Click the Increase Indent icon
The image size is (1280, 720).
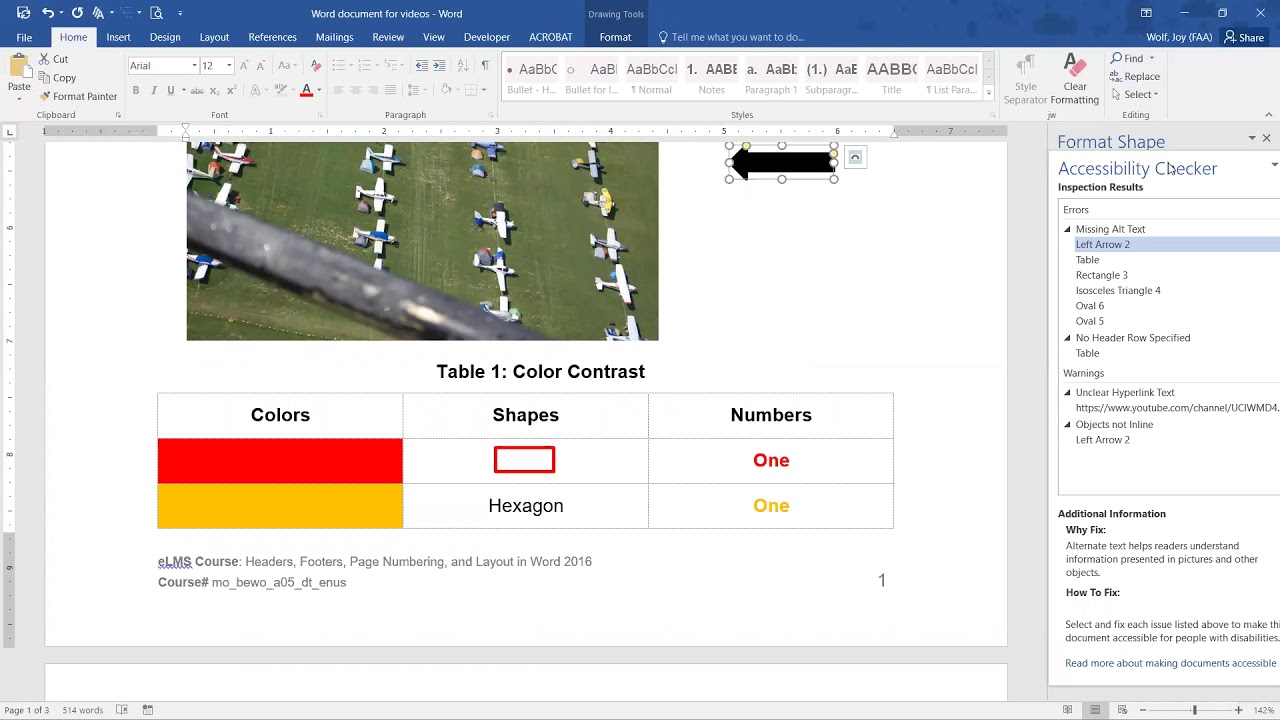pos(441,66)
